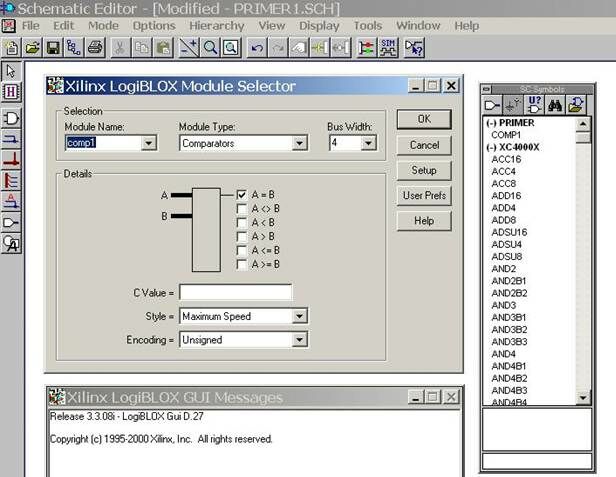The height and width of the screenshot is (477, 616).
Task: Click the OK button
Action: (x=424, y=119)
